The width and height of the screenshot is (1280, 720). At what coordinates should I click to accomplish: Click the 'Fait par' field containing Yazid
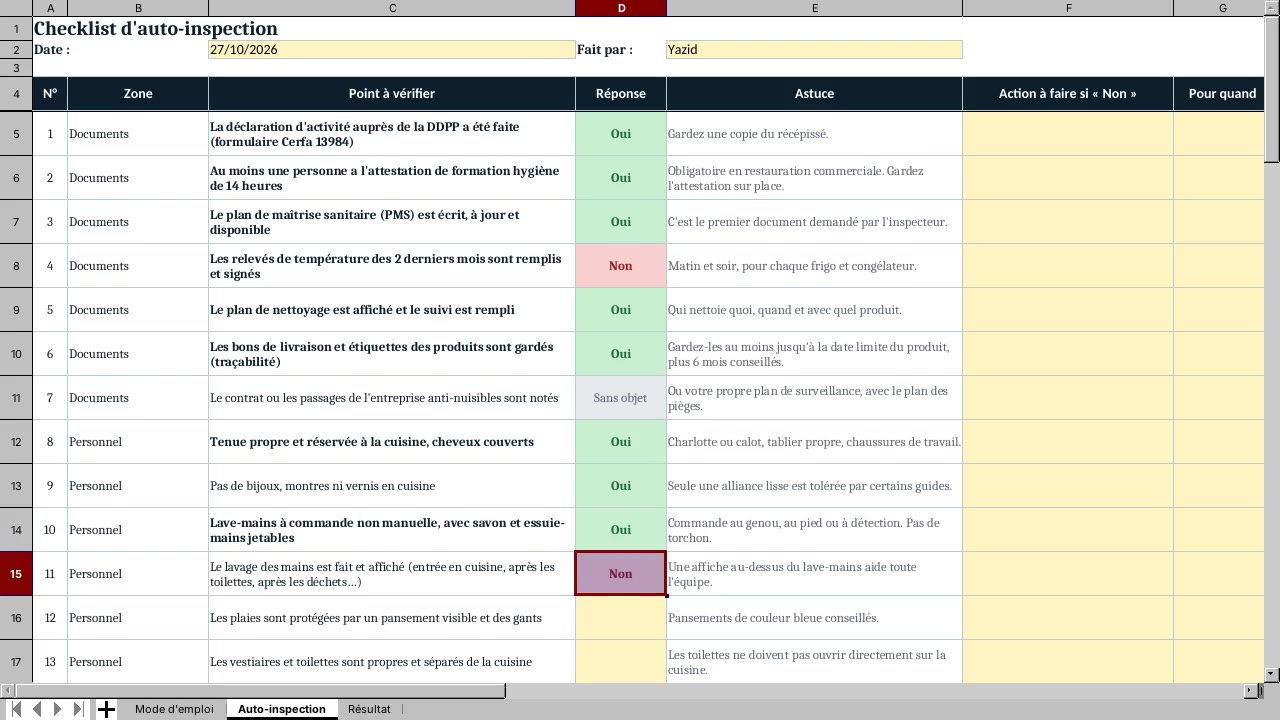click(x=814, y=49)
